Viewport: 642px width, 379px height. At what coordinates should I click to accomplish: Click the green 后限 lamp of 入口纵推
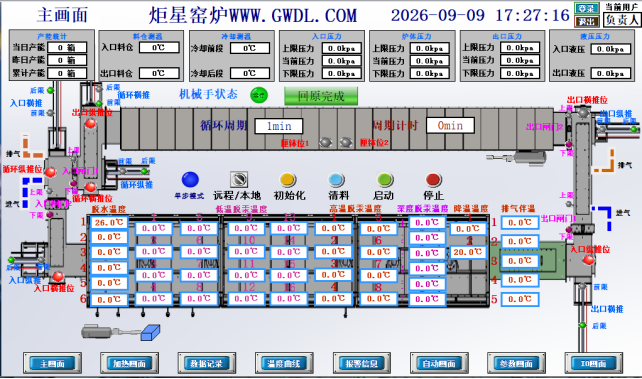(11, 260)
